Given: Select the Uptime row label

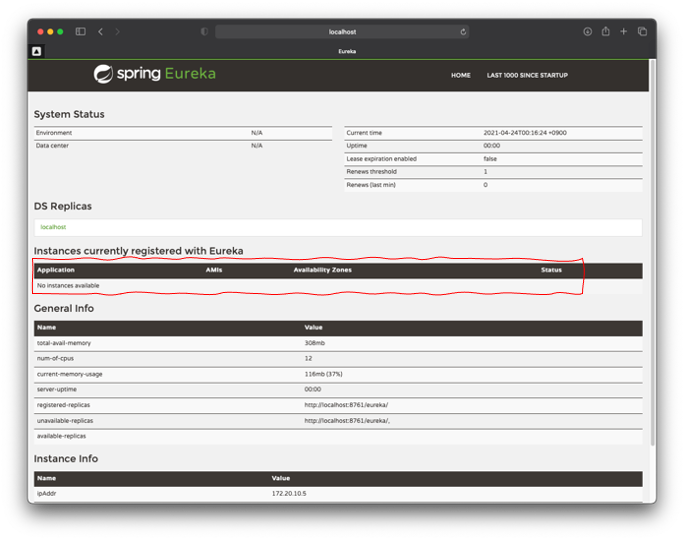Looking at the screenshot, I should (356, 146).
